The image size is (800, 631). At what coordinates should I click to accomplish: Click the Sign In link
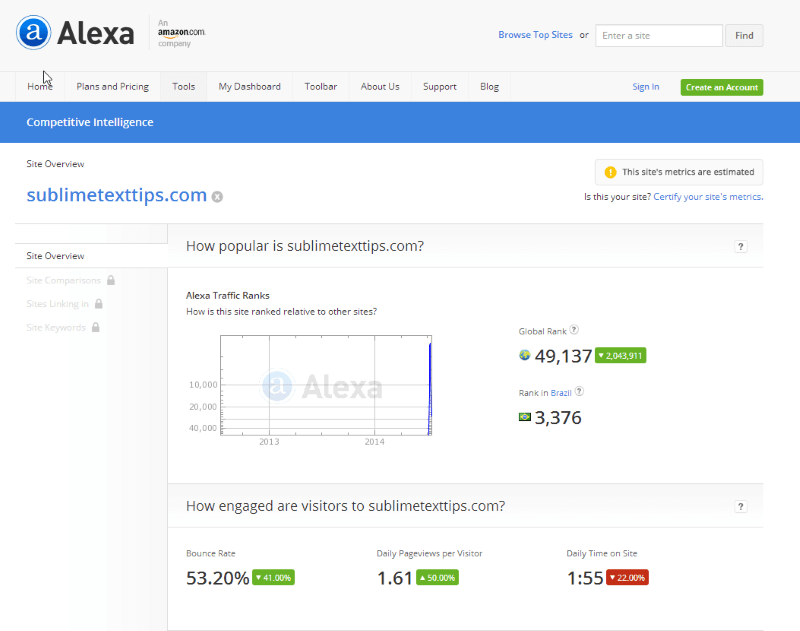pos(646,87)
